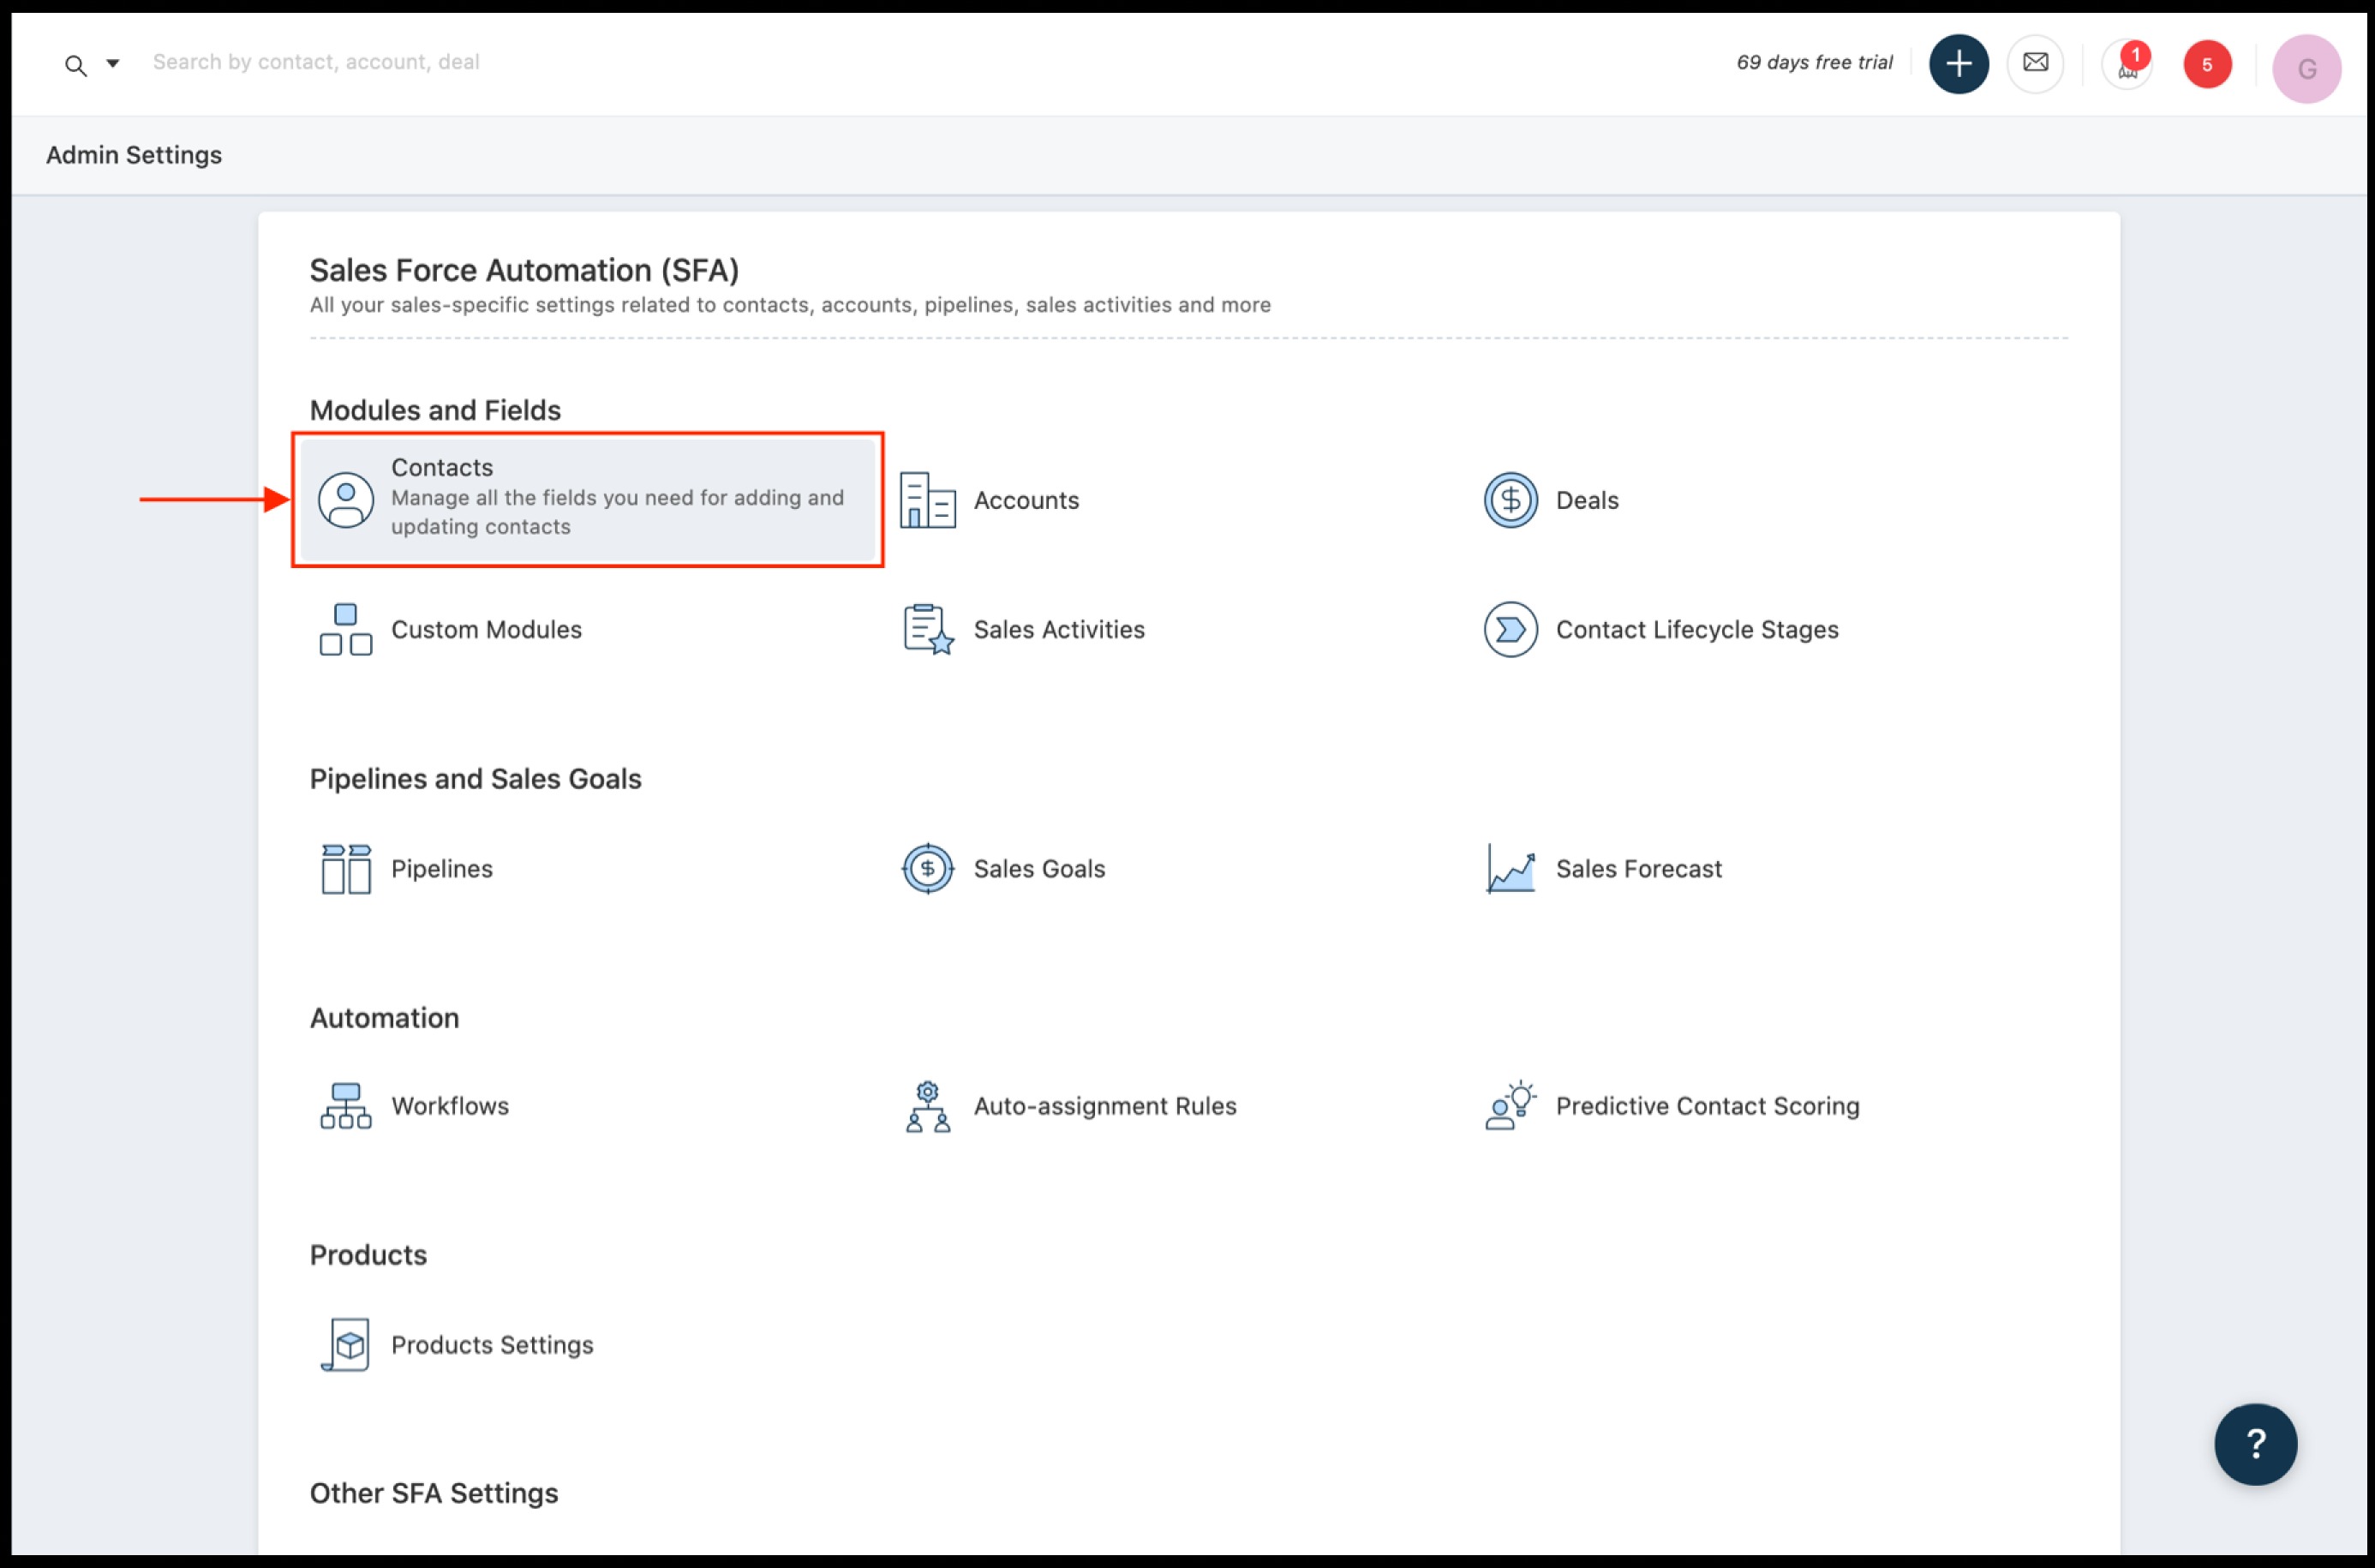2375x1568 pixels.
Task: Click the Pipelines and Sales Goals heading
Action: coord(475,779)
